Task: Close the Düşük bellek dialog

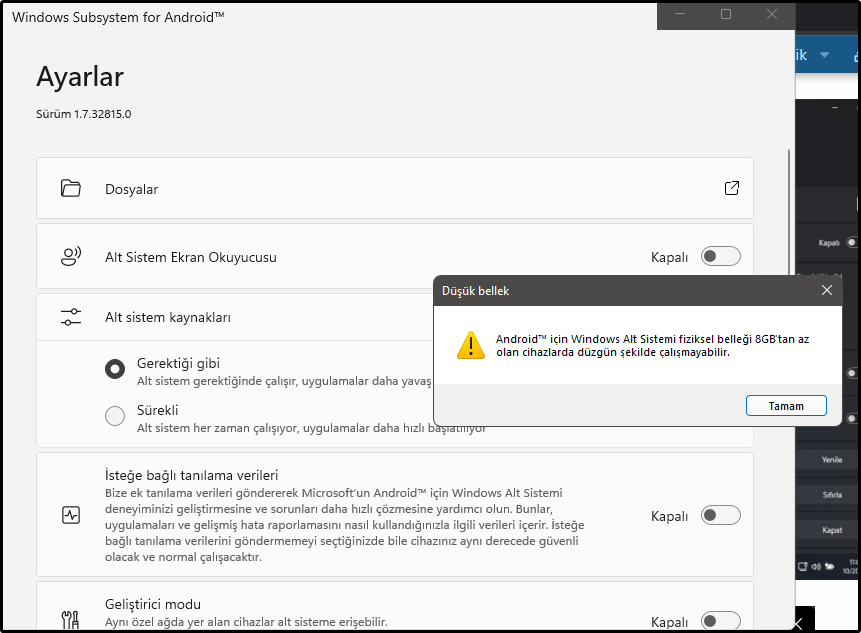Action: (x=826, y=290)
